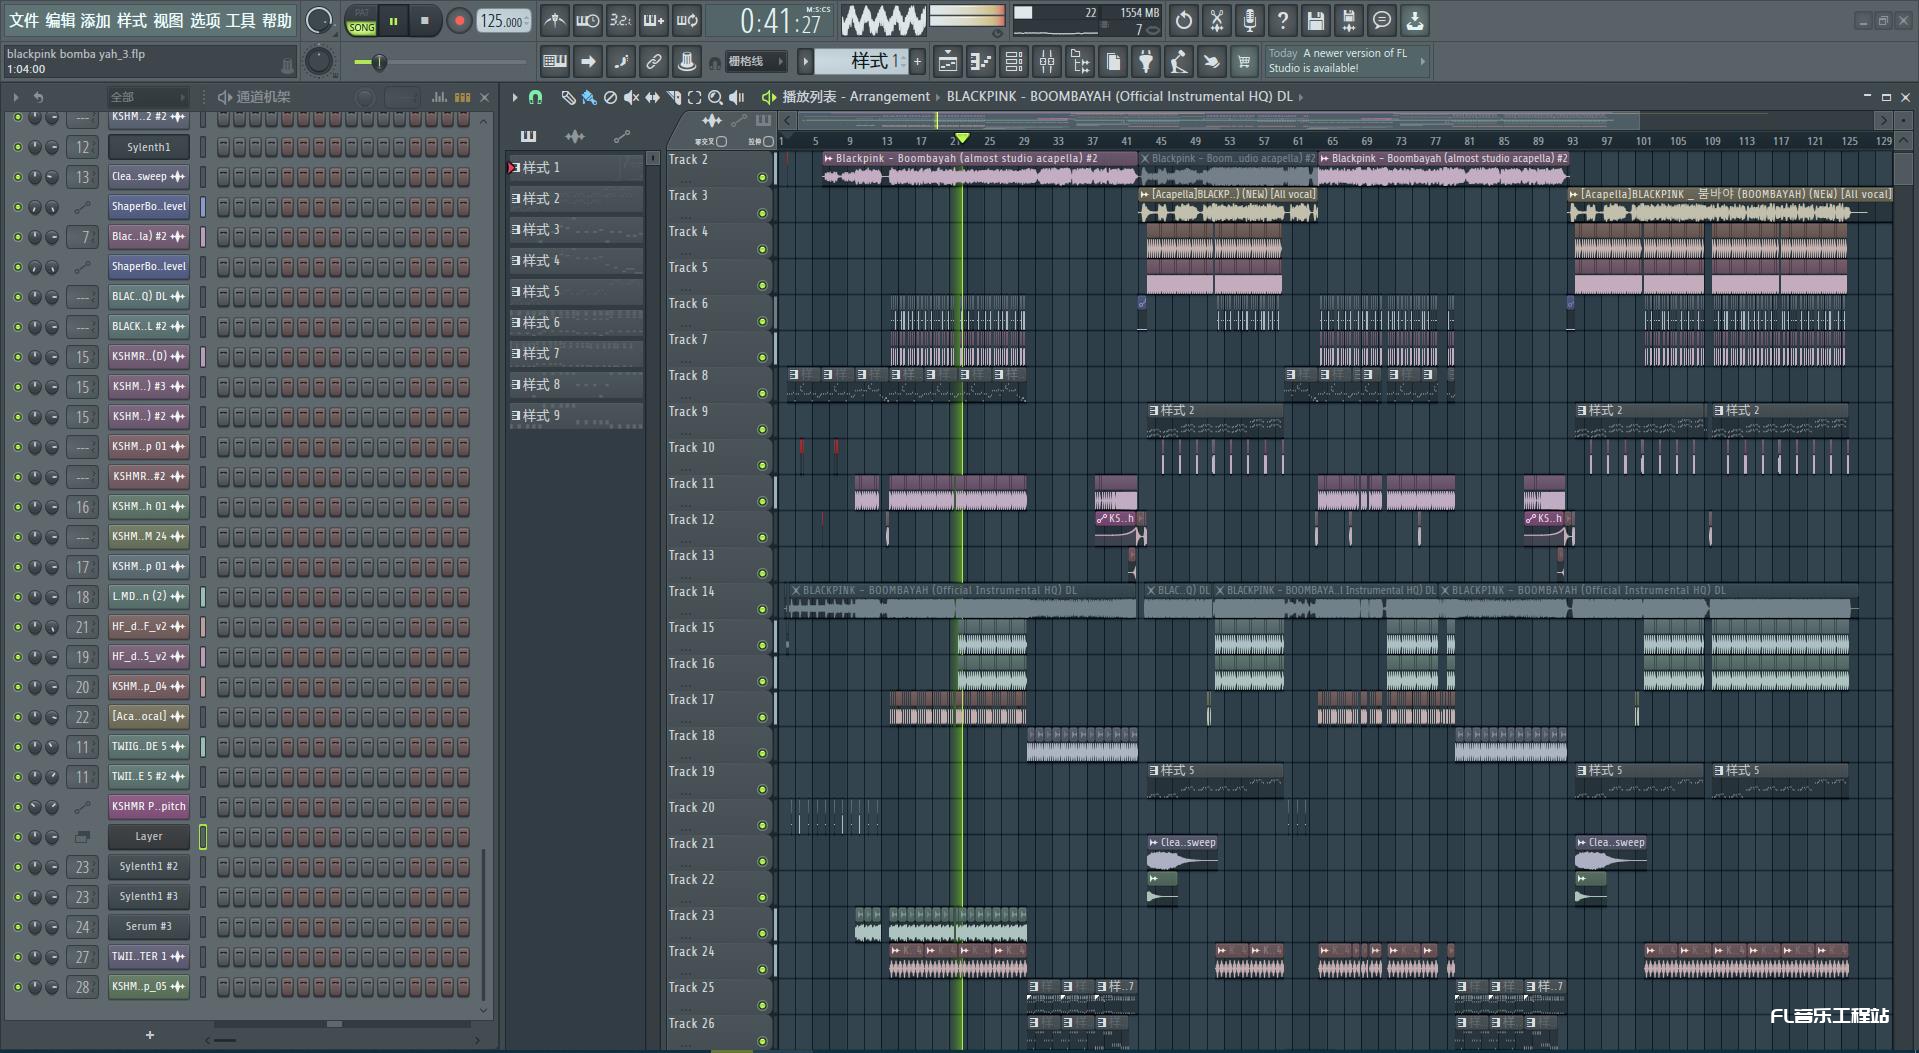
Task: Open the grid line snap dropdown
Action: (x=755, y=62)
